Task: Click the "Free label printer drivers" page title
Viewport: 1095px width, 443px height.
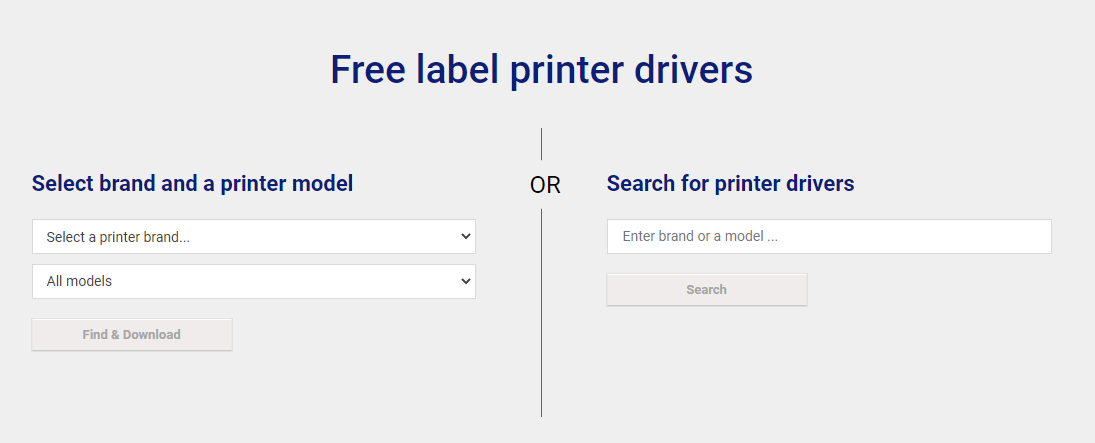Action: point(541,69)
